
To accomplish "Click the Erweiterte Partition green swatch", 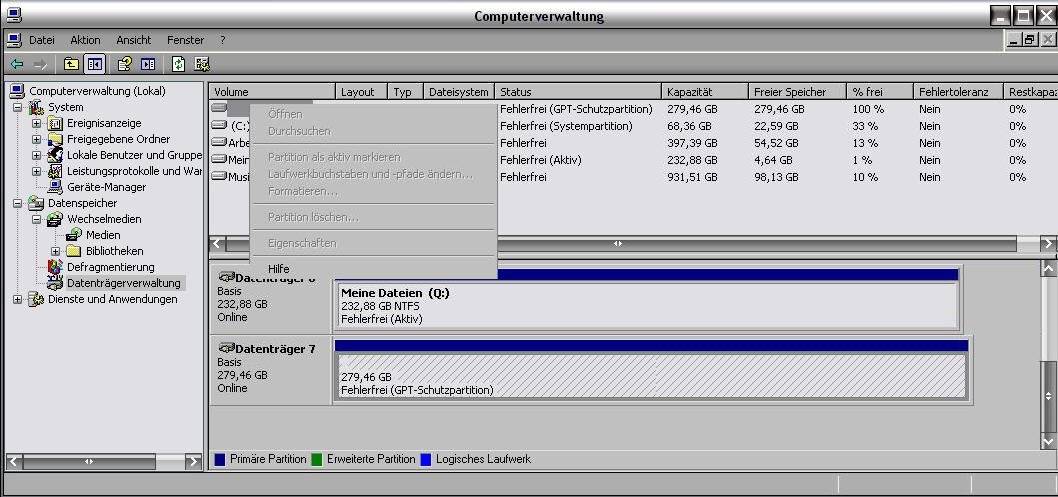I will point(317,460).
